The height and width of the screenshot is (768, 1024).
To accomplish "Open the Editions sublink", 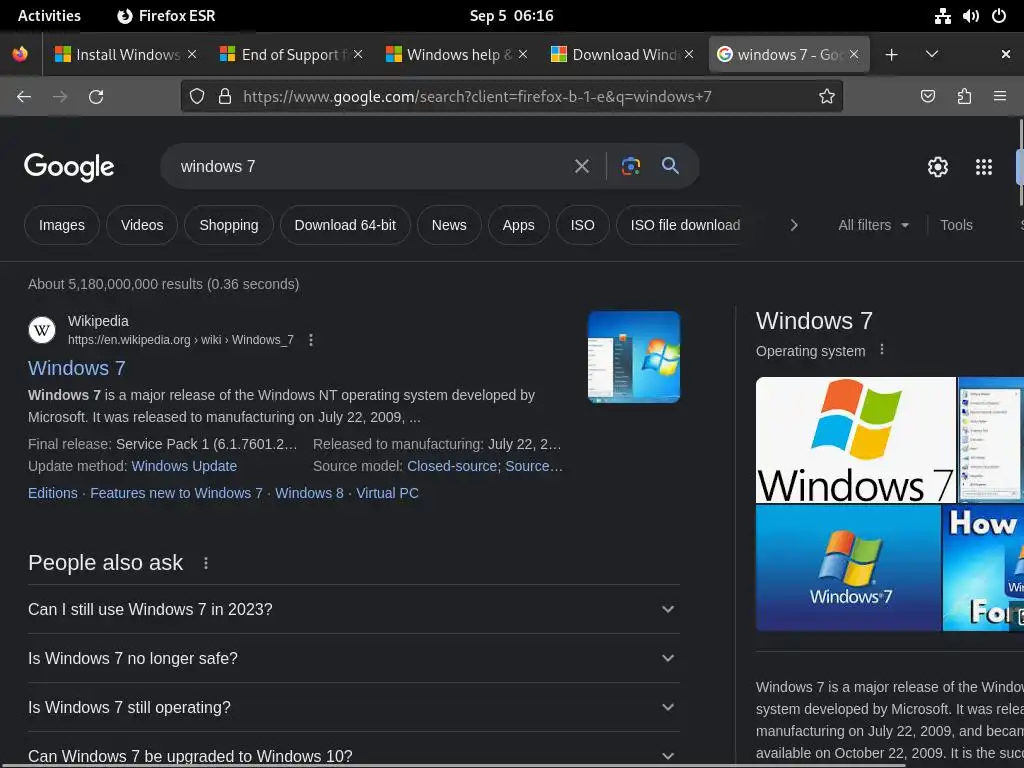I will (53, 494).
